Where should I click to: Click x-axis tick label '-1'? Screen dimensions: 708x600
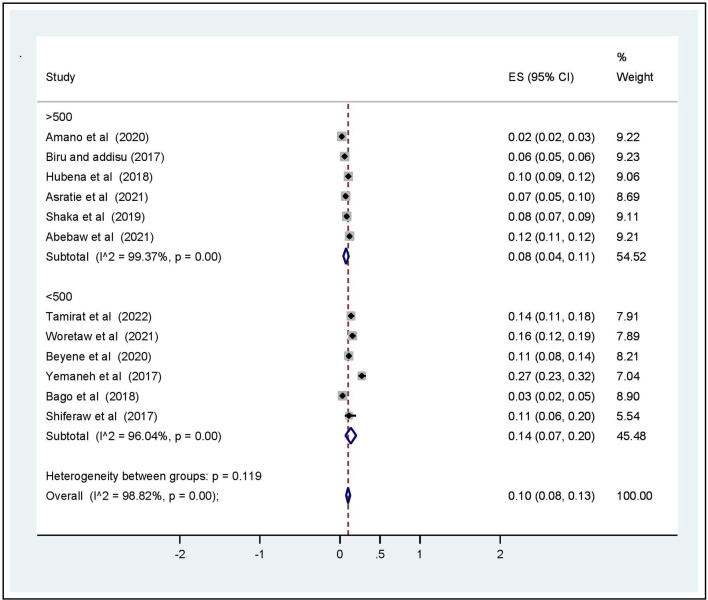pyautogui.click(x=260, y=554)
